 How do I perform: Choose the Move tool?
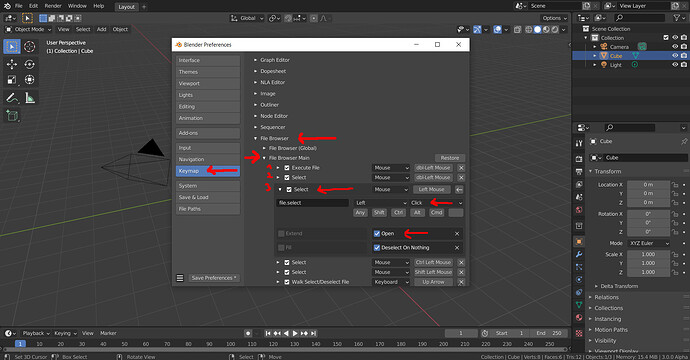click(12, 64)
